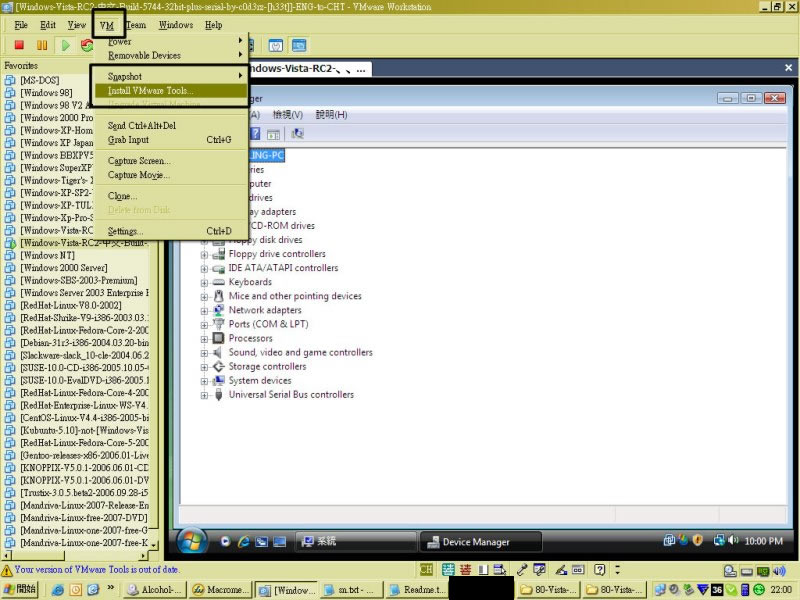Select [Windows 2000 Server] in Favorites
The width and height of the screenshot is (800, 600).
(x=64, y=268)
